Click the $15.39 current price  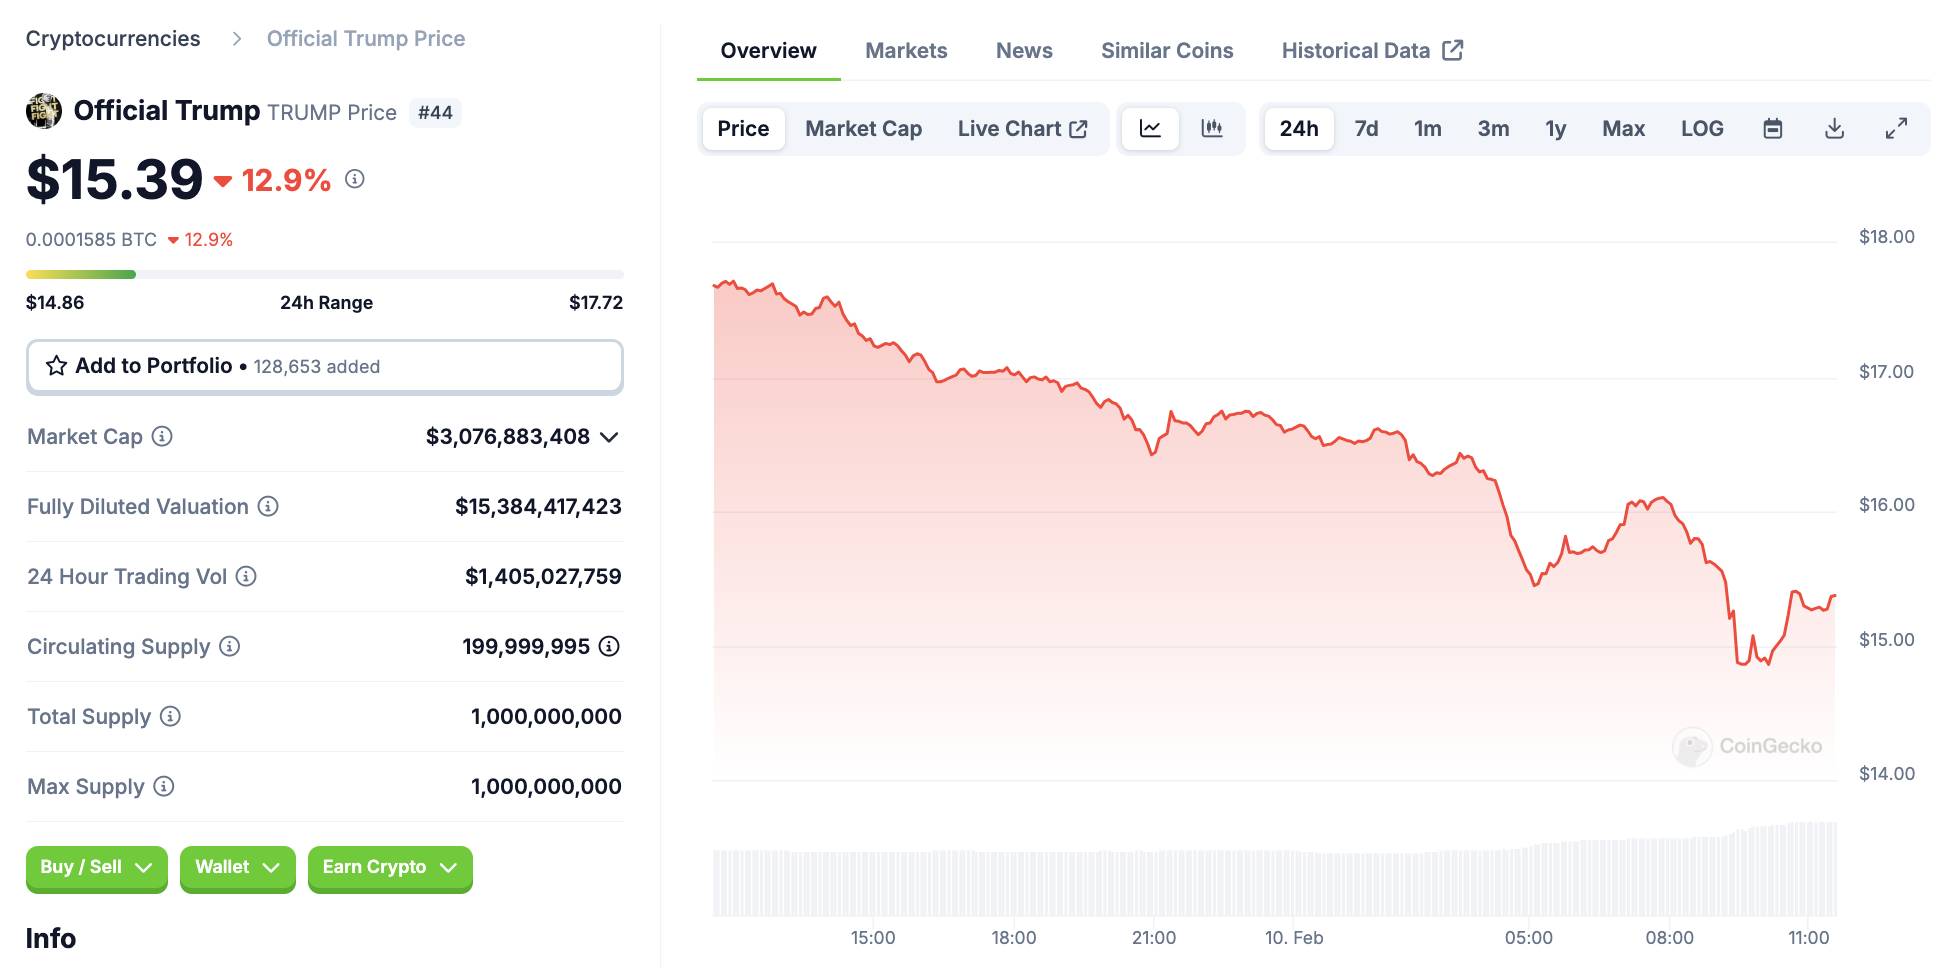(x=115, y=180)
